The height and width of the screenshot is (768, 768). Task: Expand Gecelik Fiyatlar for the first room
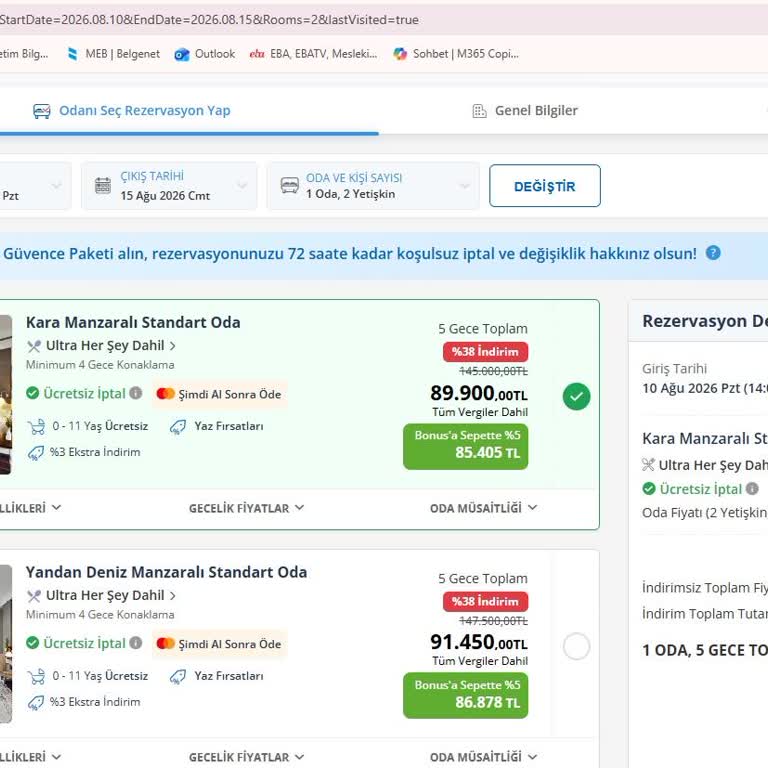[x=246, y=508]
